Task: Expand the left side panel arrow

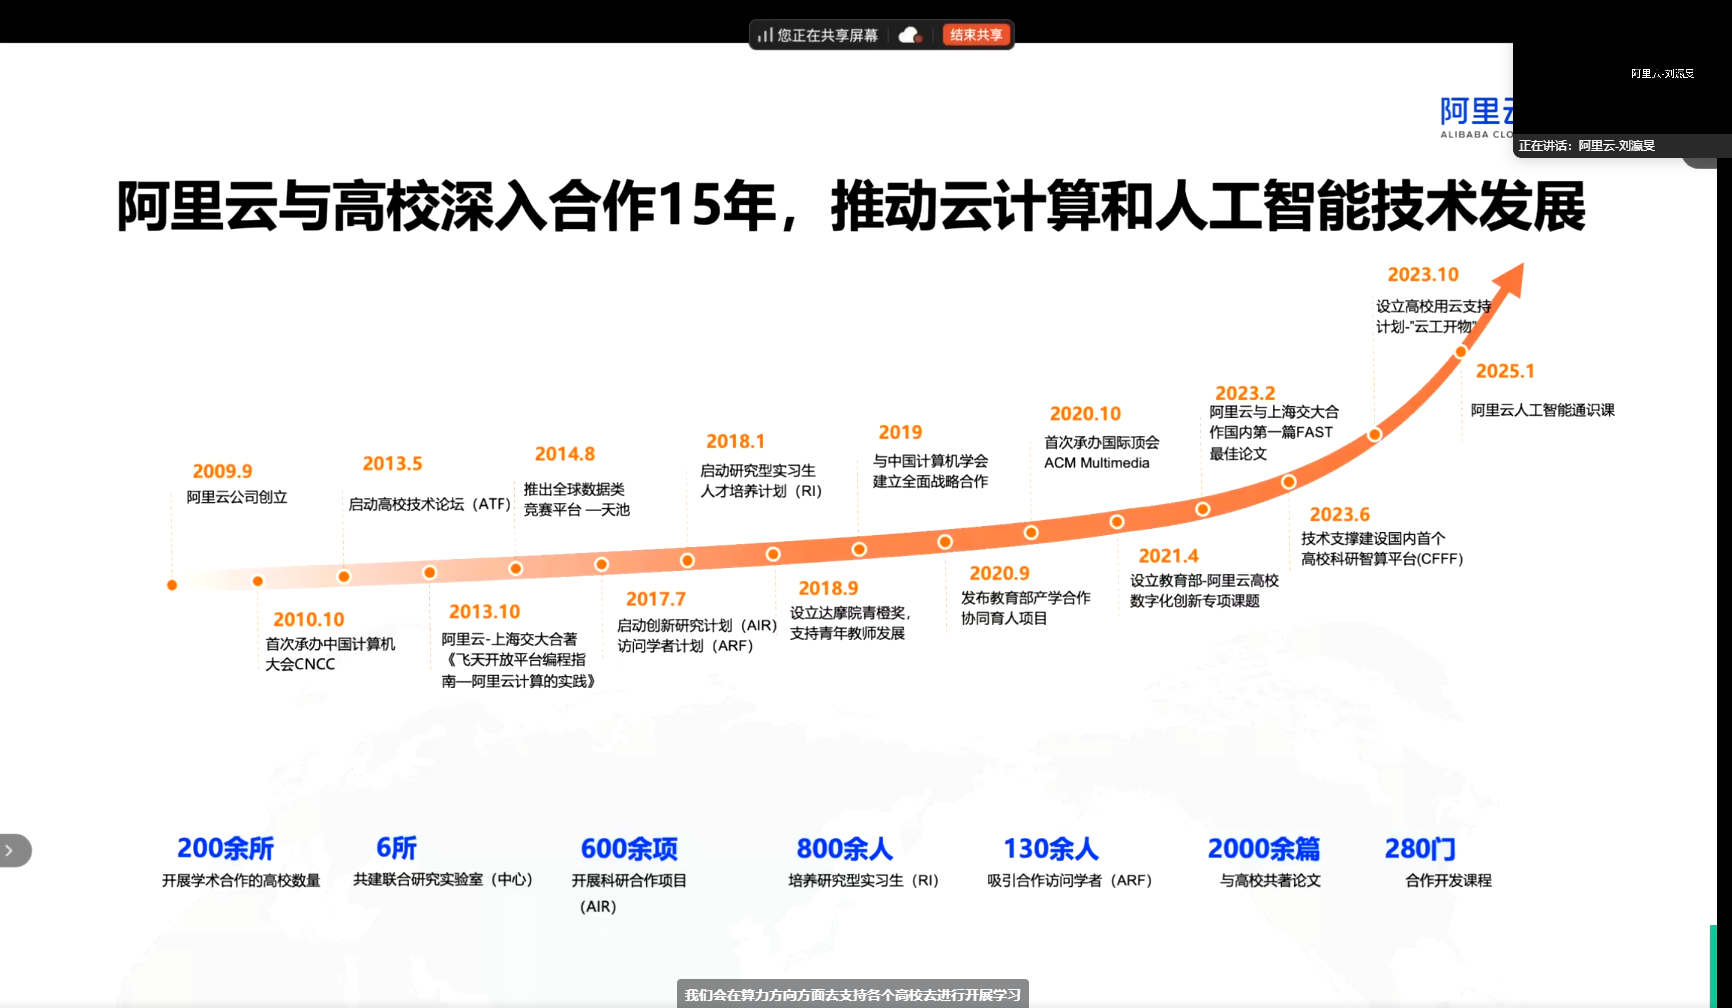Action: coord(12,850)
